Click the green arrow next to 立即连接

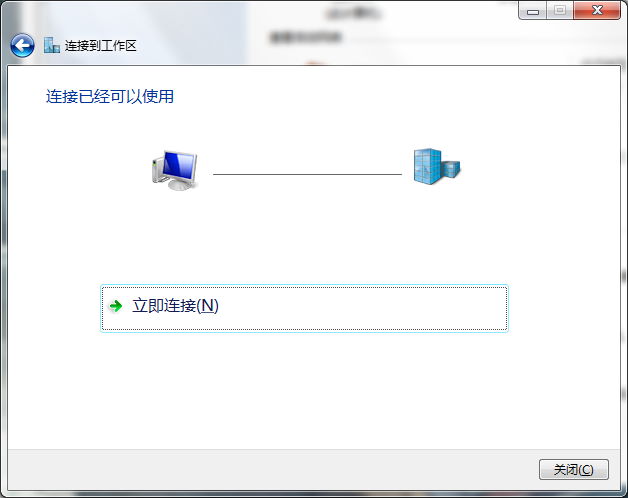[116, 306]
